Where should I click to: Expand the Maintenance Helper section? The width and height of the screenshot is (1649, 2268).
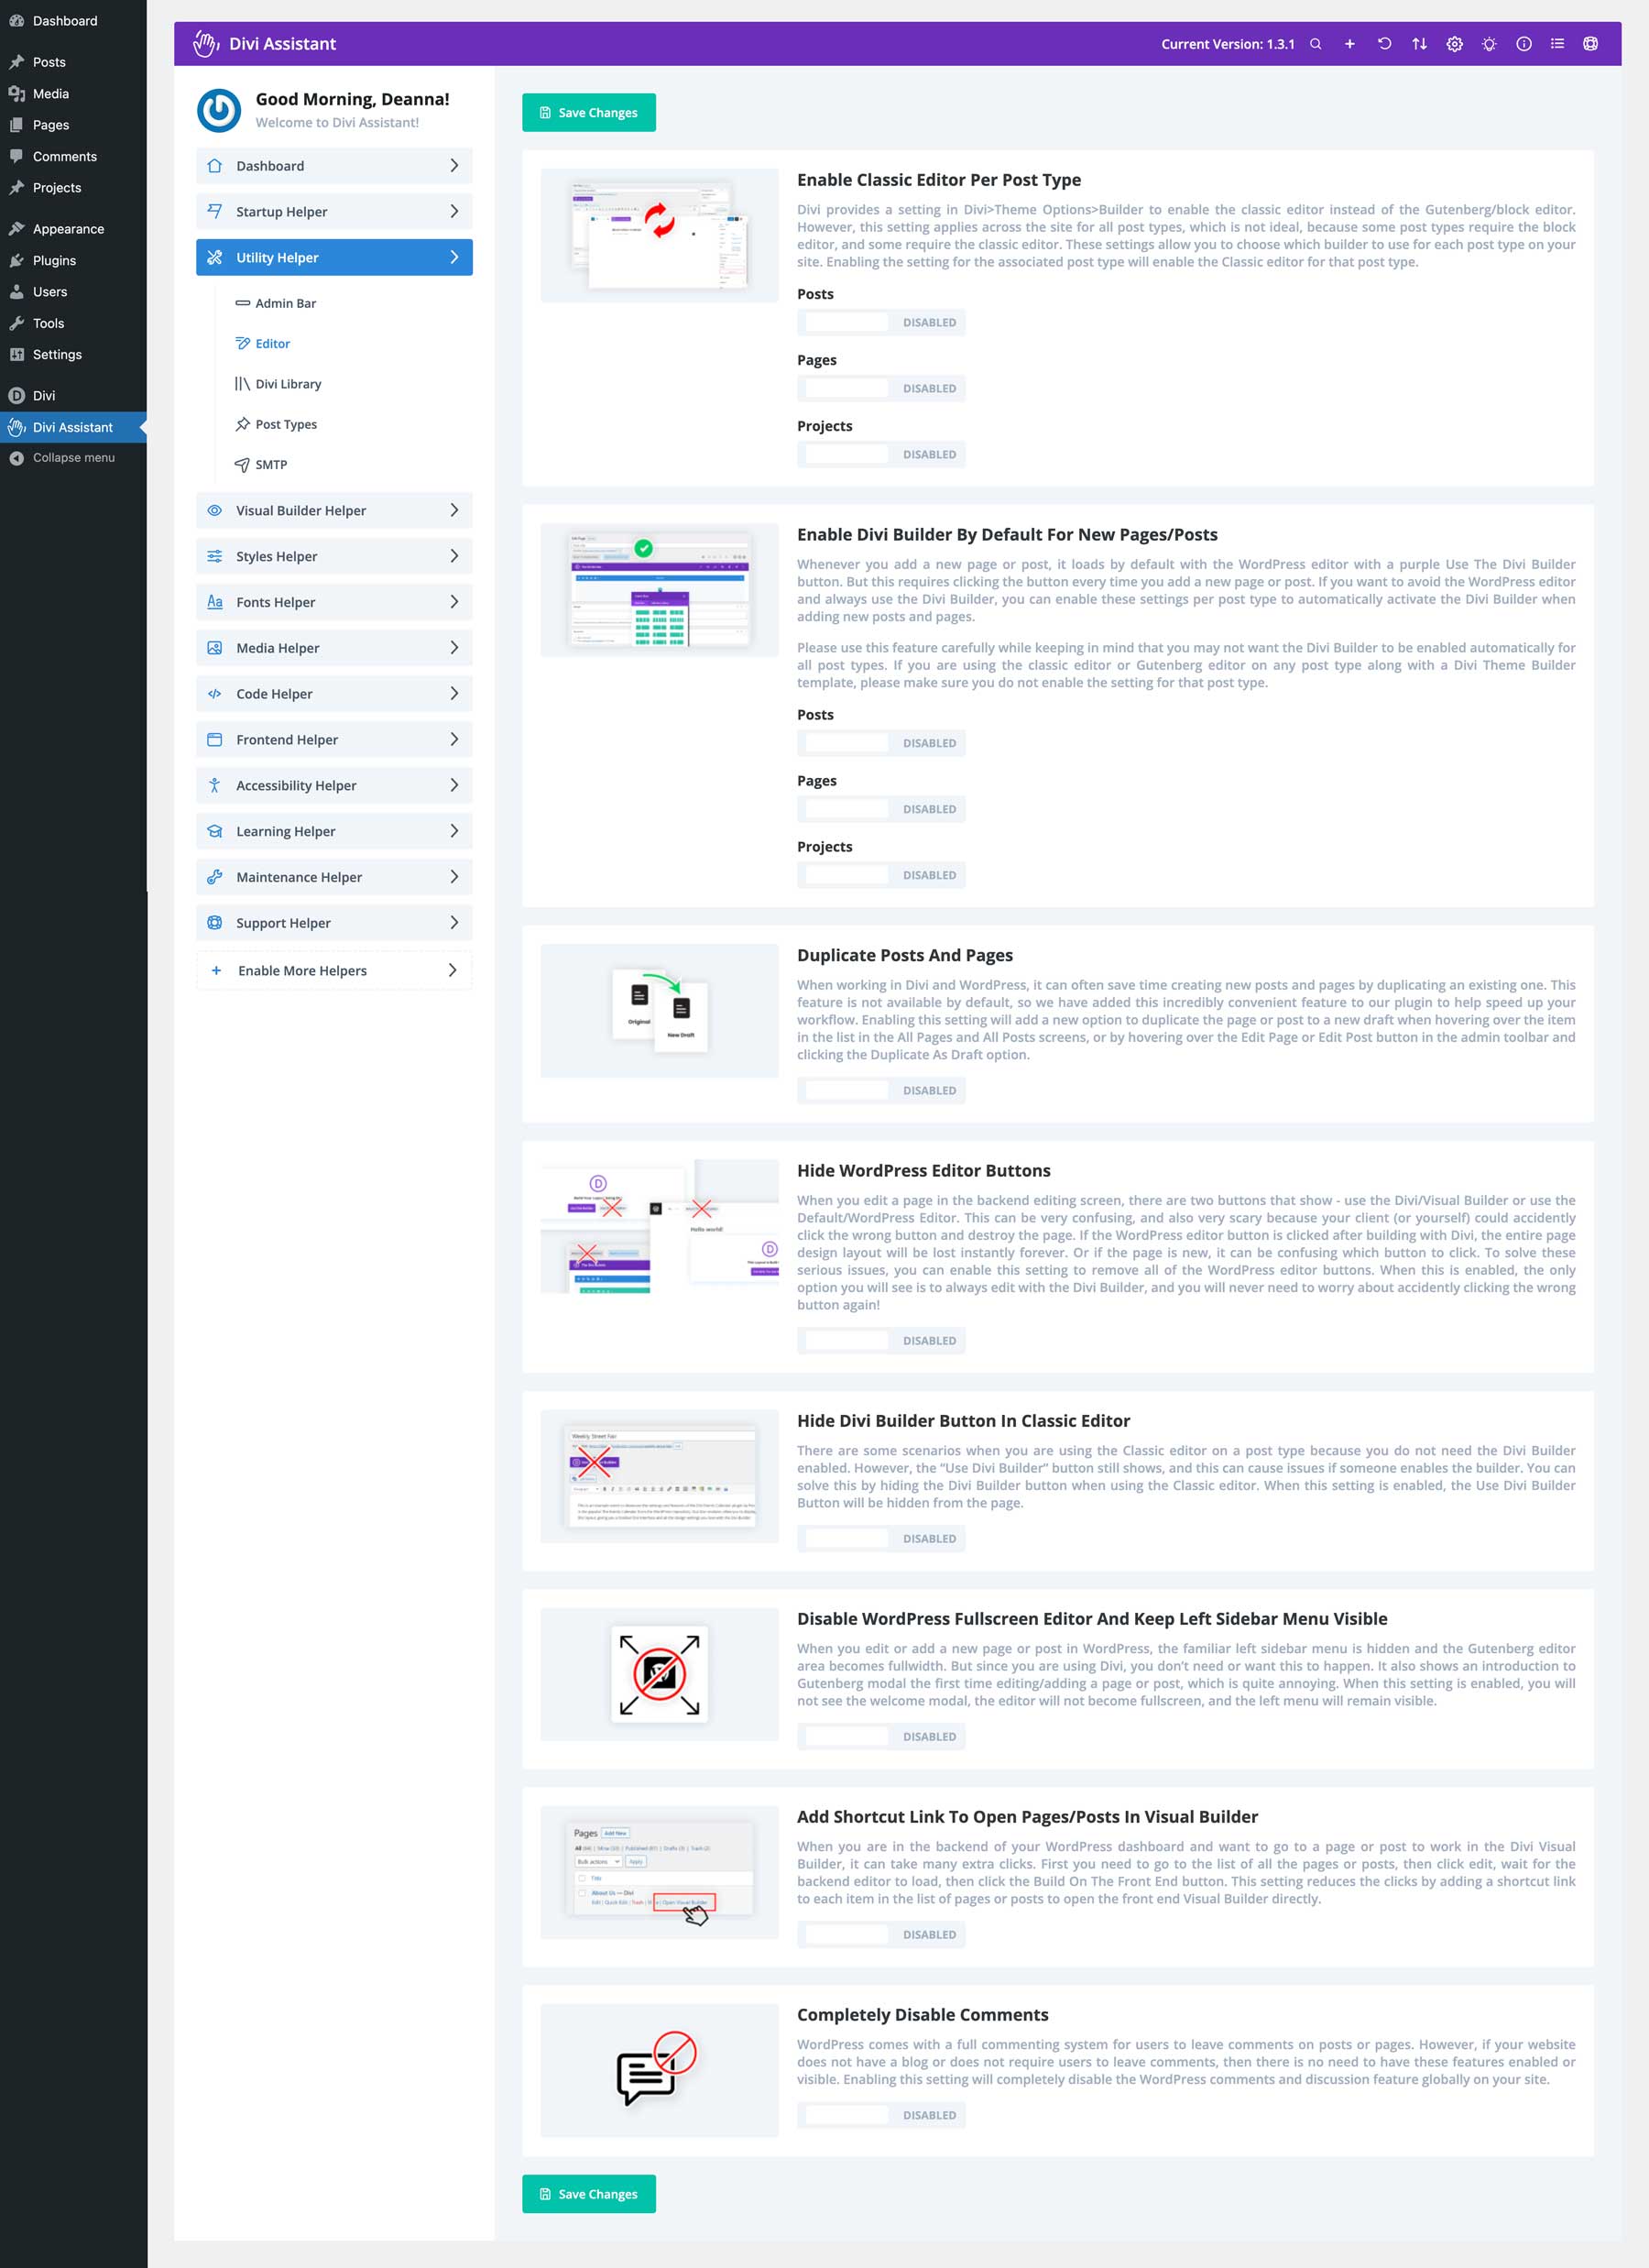pos(333,876)
